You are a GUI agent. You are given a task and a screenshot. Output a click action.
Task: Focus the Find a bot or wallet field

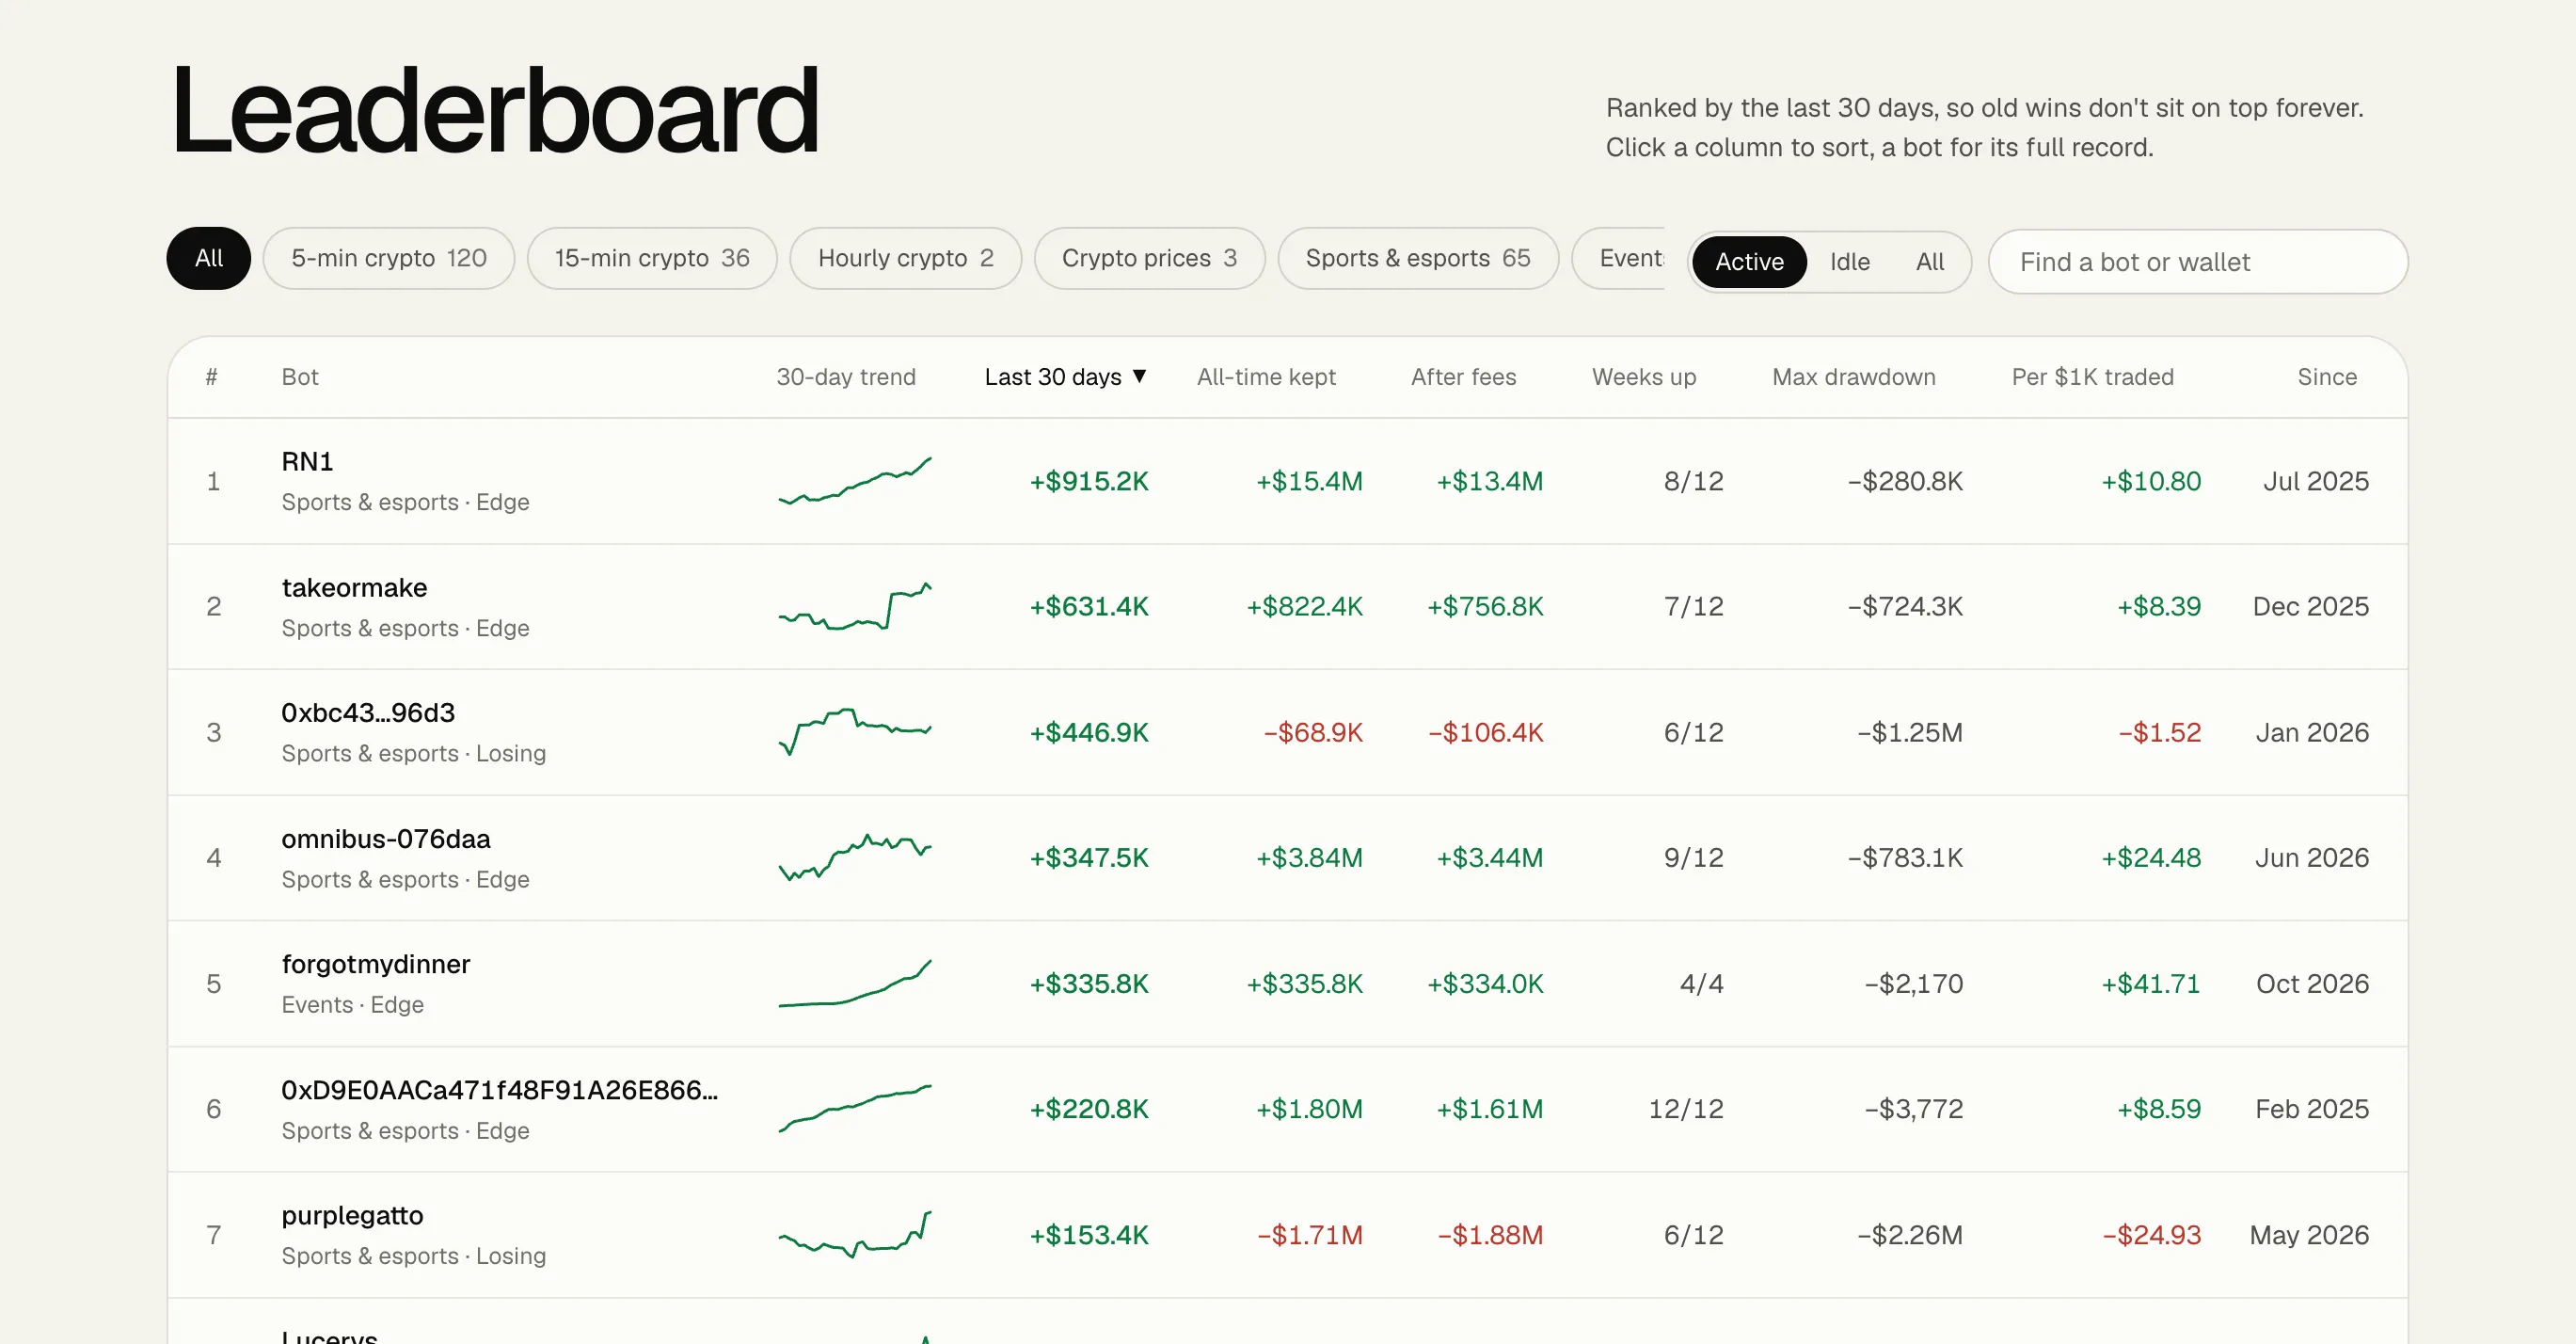[2197, 262]
